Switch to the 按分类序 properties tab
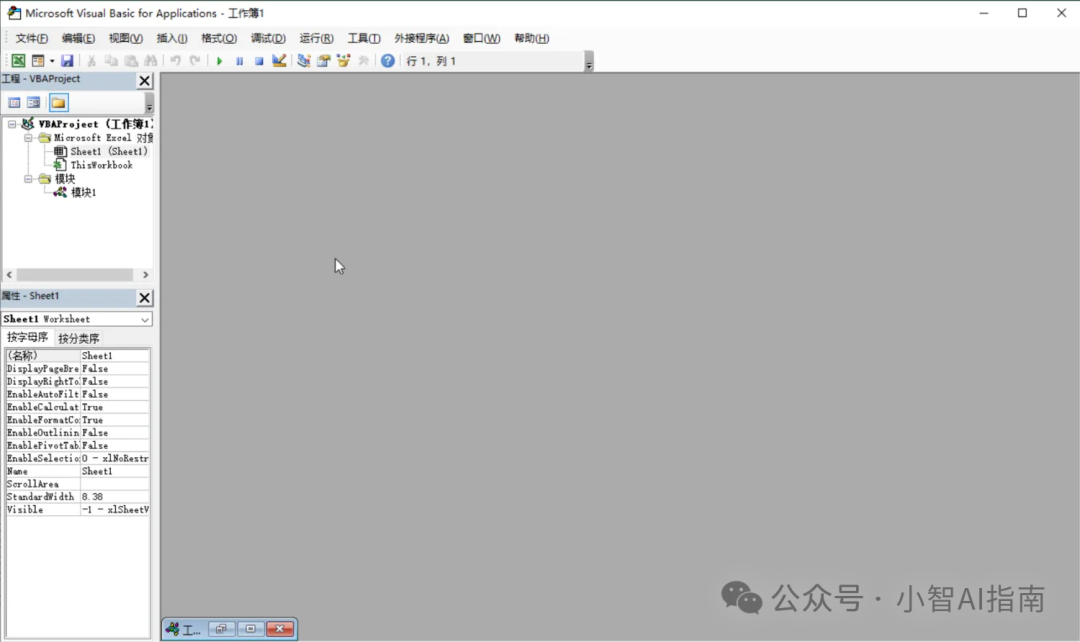This screenshot has width=1080, height=642. pos(78,338)
